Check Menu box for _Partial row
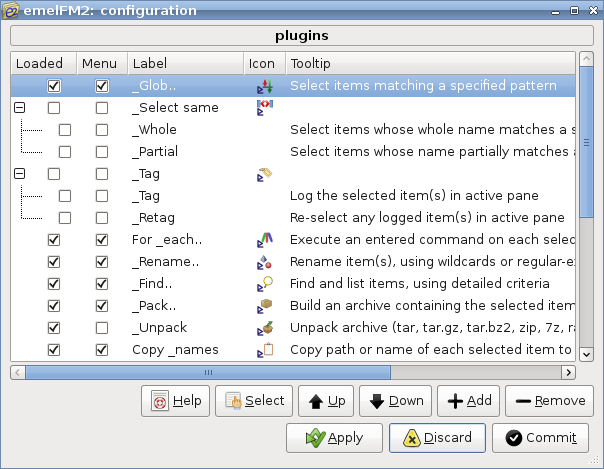 (102, 152)
